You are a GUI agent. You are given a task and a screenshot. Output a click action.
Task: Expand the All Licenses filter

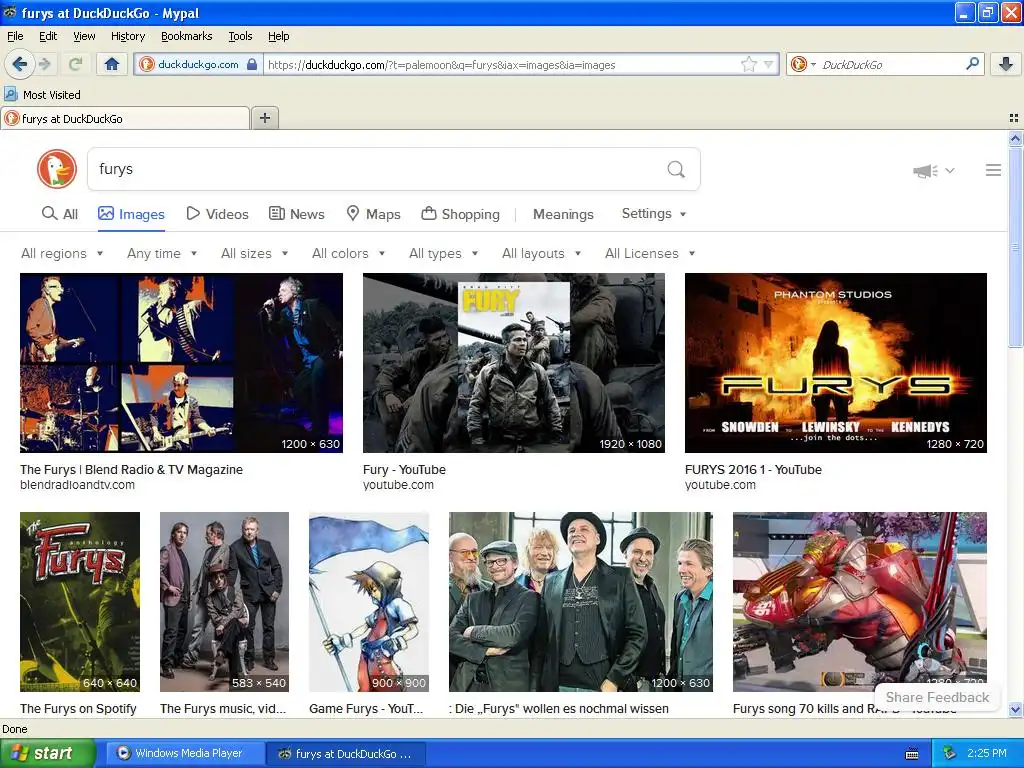[x=650, y=253]
